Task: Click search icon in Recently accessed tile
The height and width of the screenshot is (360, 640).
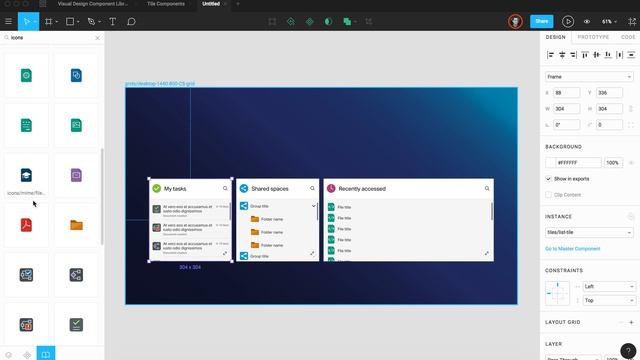Action: click(487, 189)
